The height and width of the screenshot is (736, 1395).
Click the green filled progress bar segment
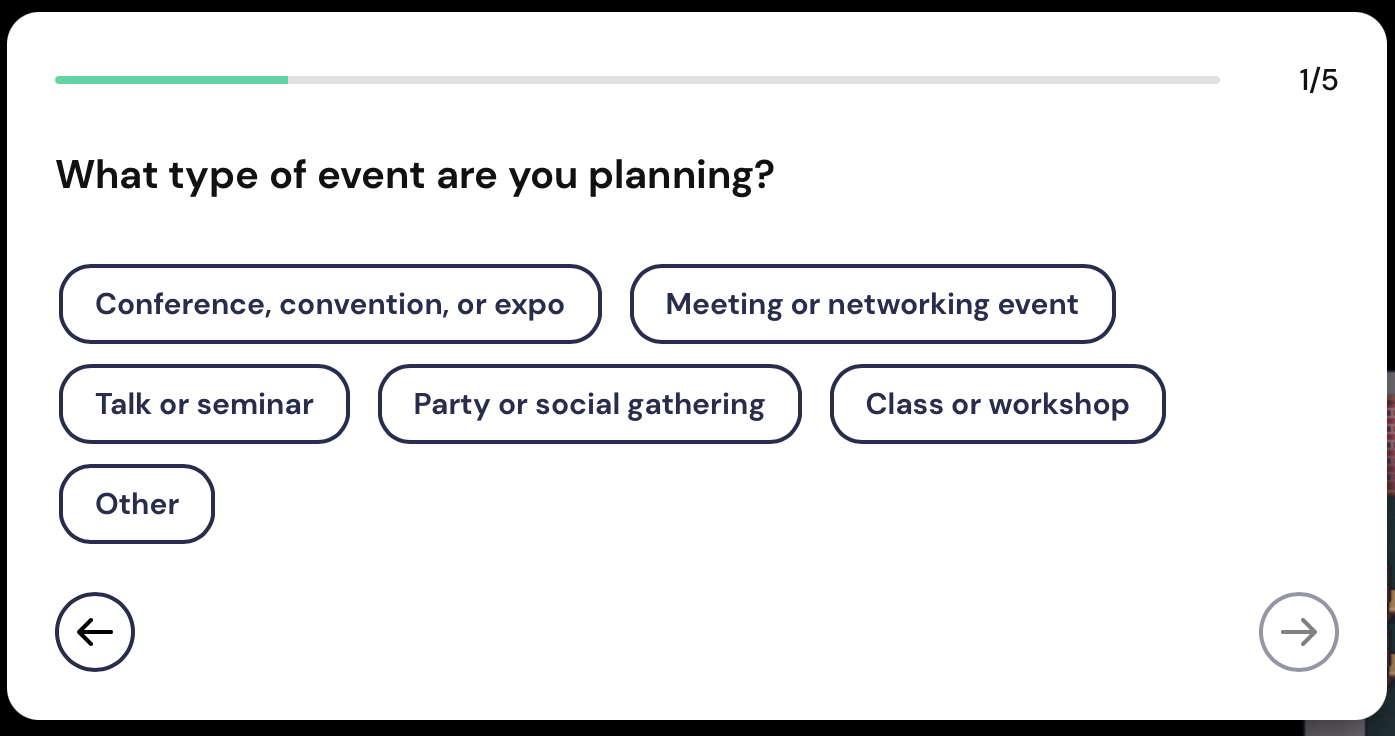(x=171, y=80)
